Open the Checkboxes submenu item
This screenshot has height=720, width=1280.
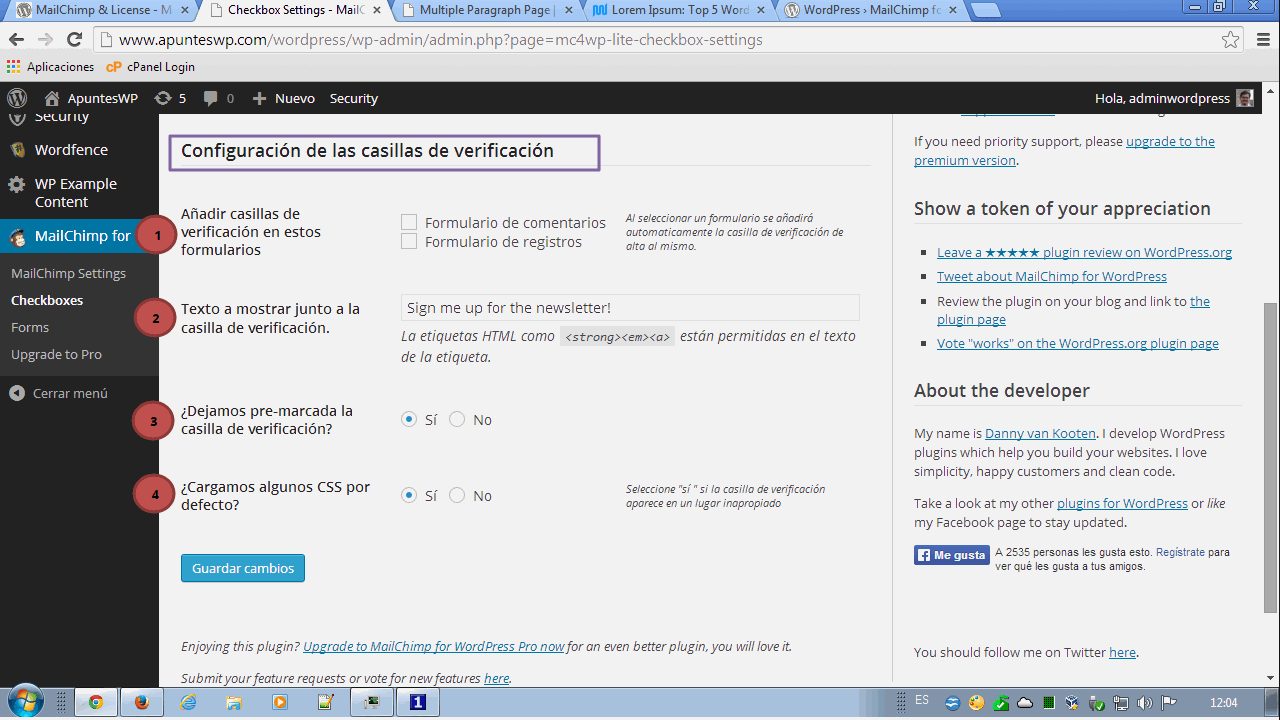coord(47,300)
